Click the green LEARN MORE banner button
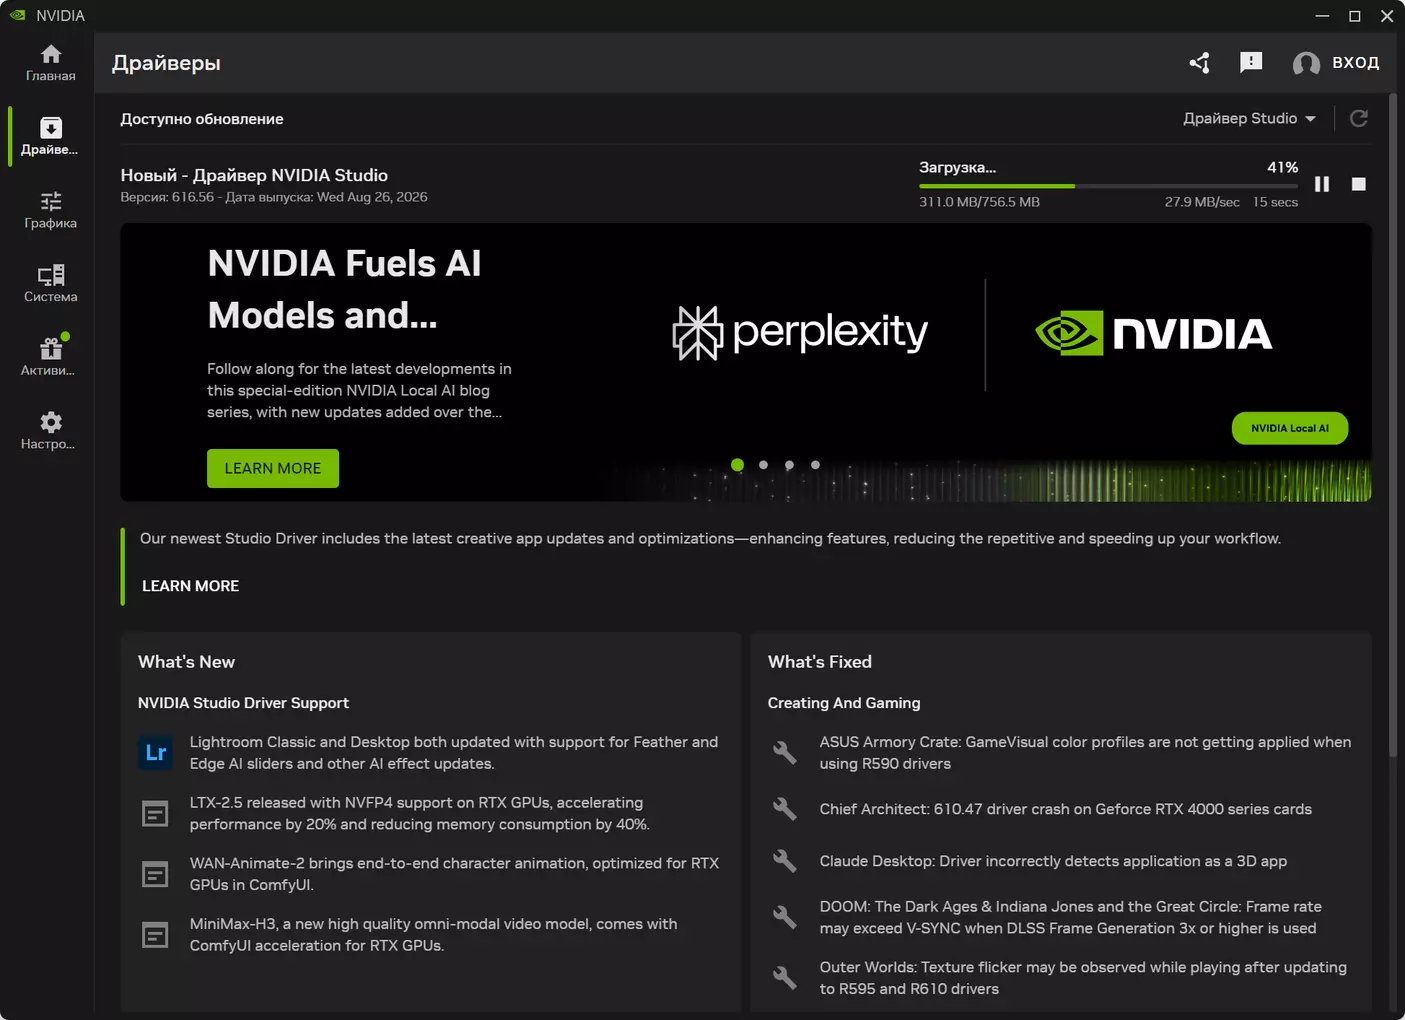 pyautogui.click(x=273, y=468)
